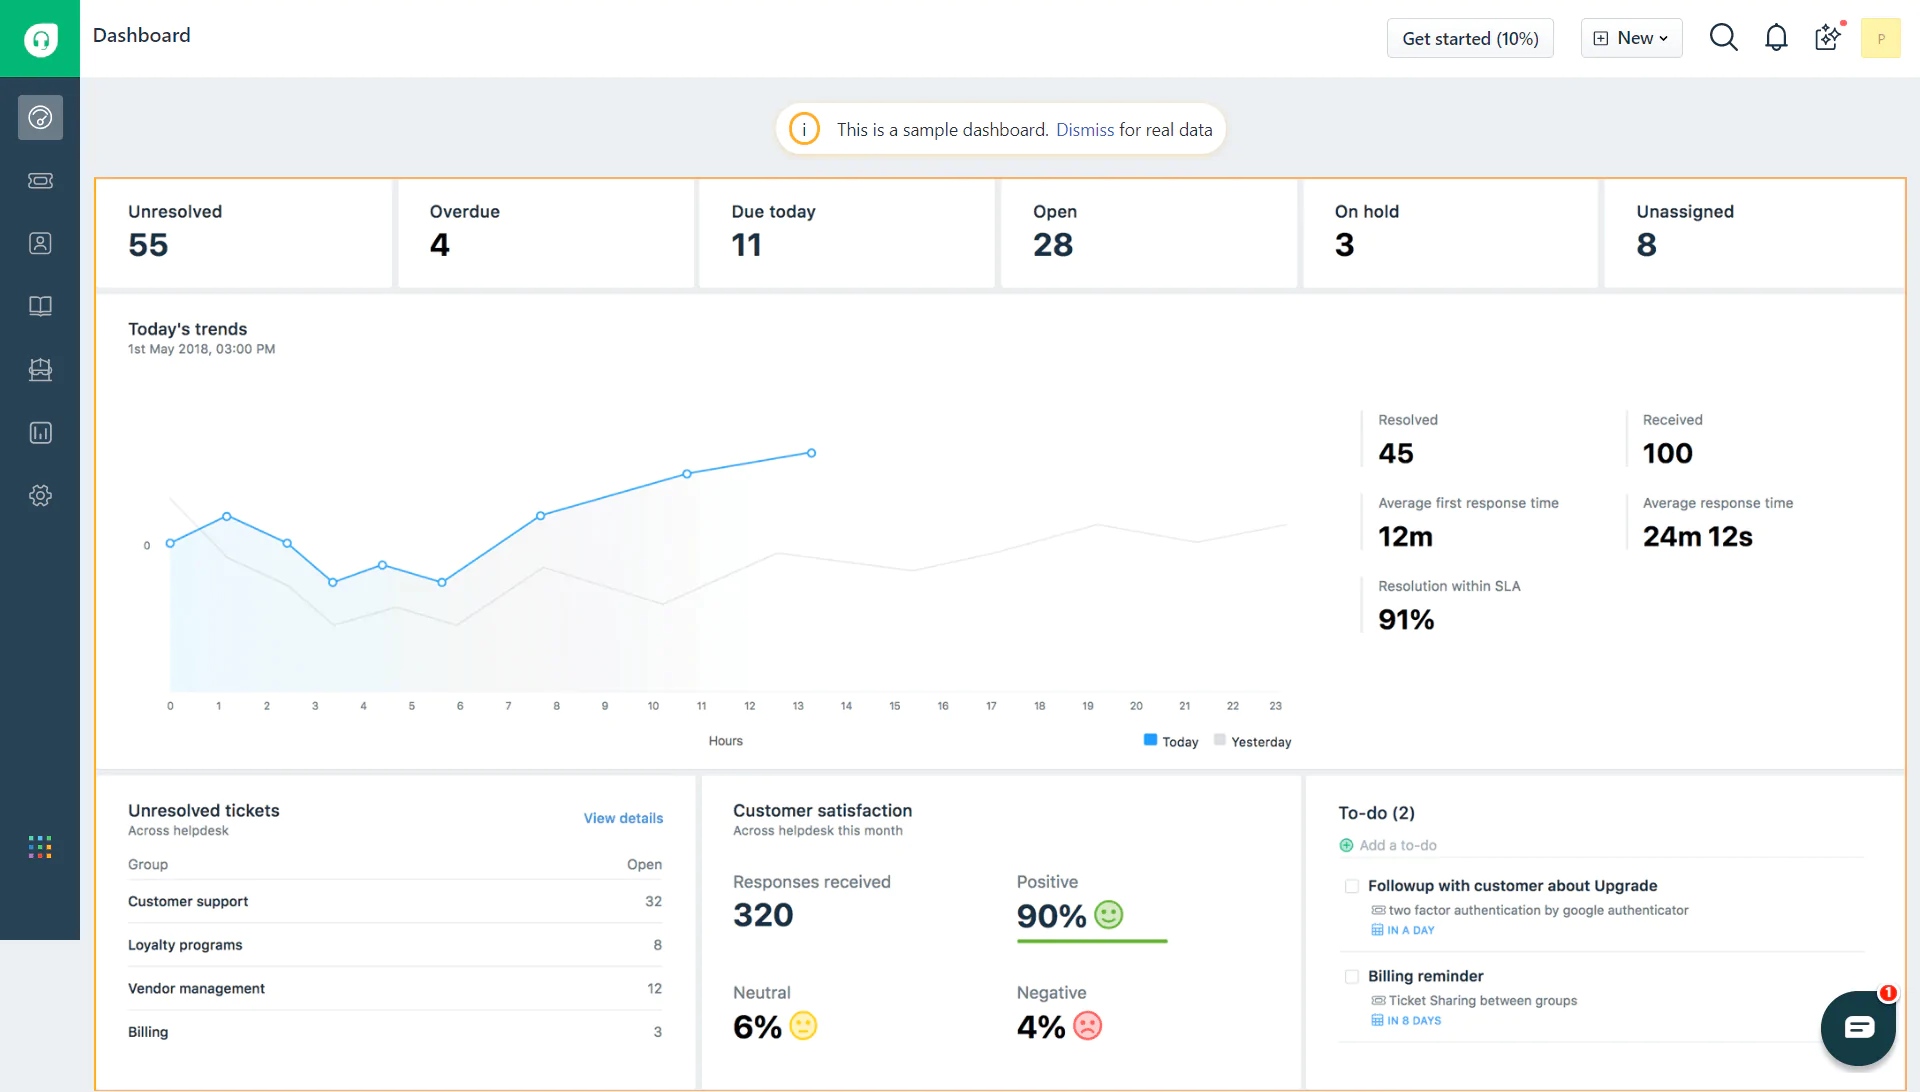The height and width of the screenshot is (1092, 1920).
Task: Click the Dashboard page title
Action: 142,36
